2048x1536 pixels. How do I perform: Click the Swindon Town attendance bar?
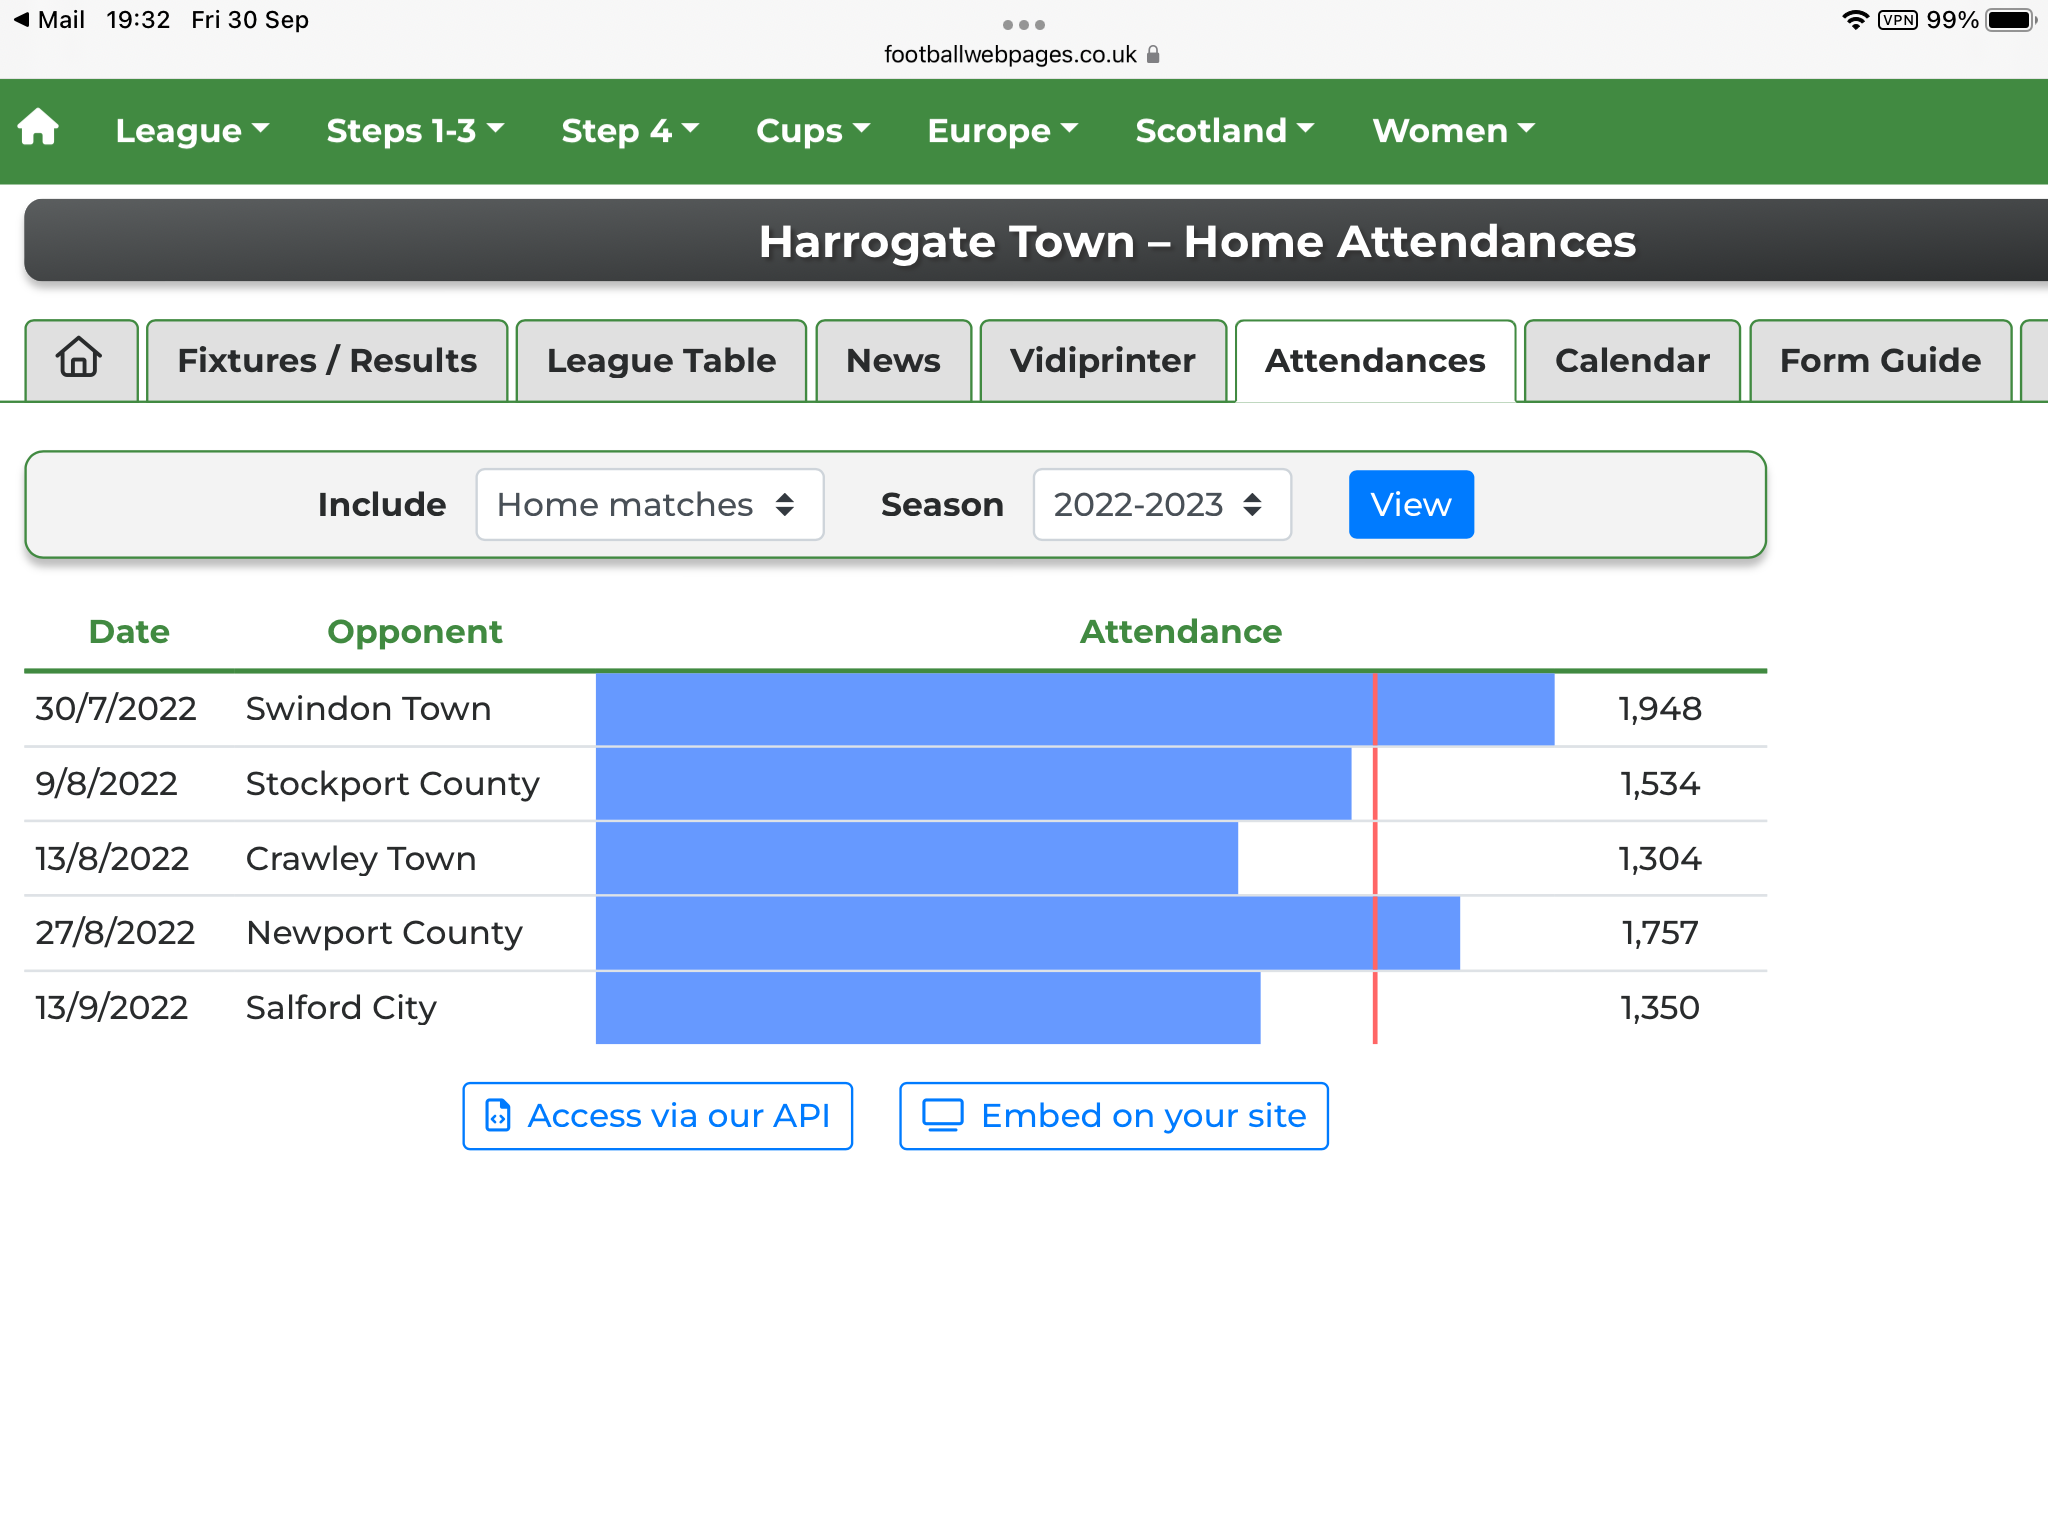[x=1075, y=709]
